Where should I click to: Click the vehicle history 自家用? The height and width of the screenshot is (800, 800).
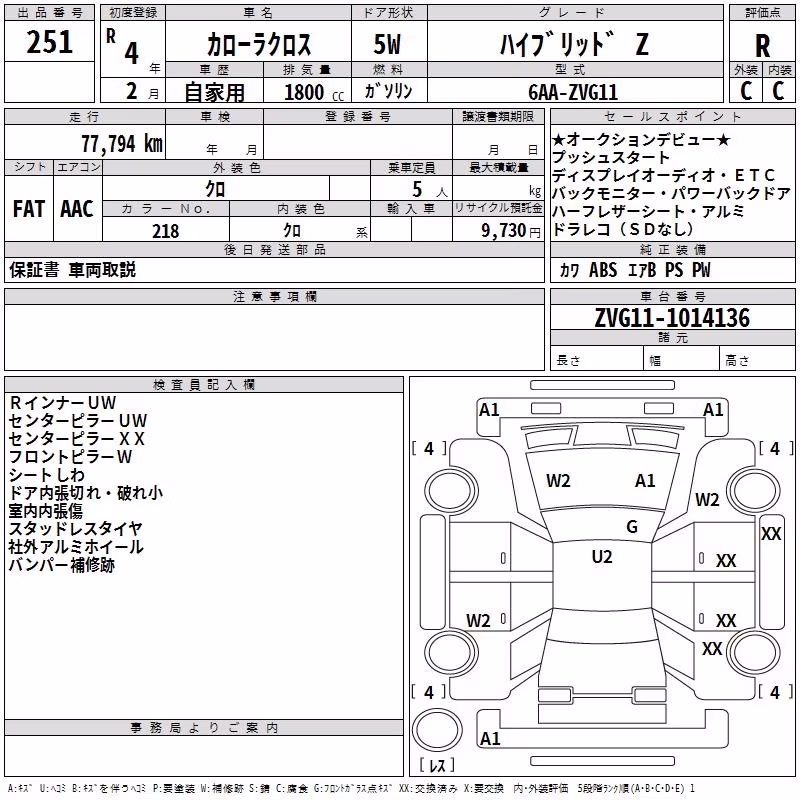tap(214, 92)
